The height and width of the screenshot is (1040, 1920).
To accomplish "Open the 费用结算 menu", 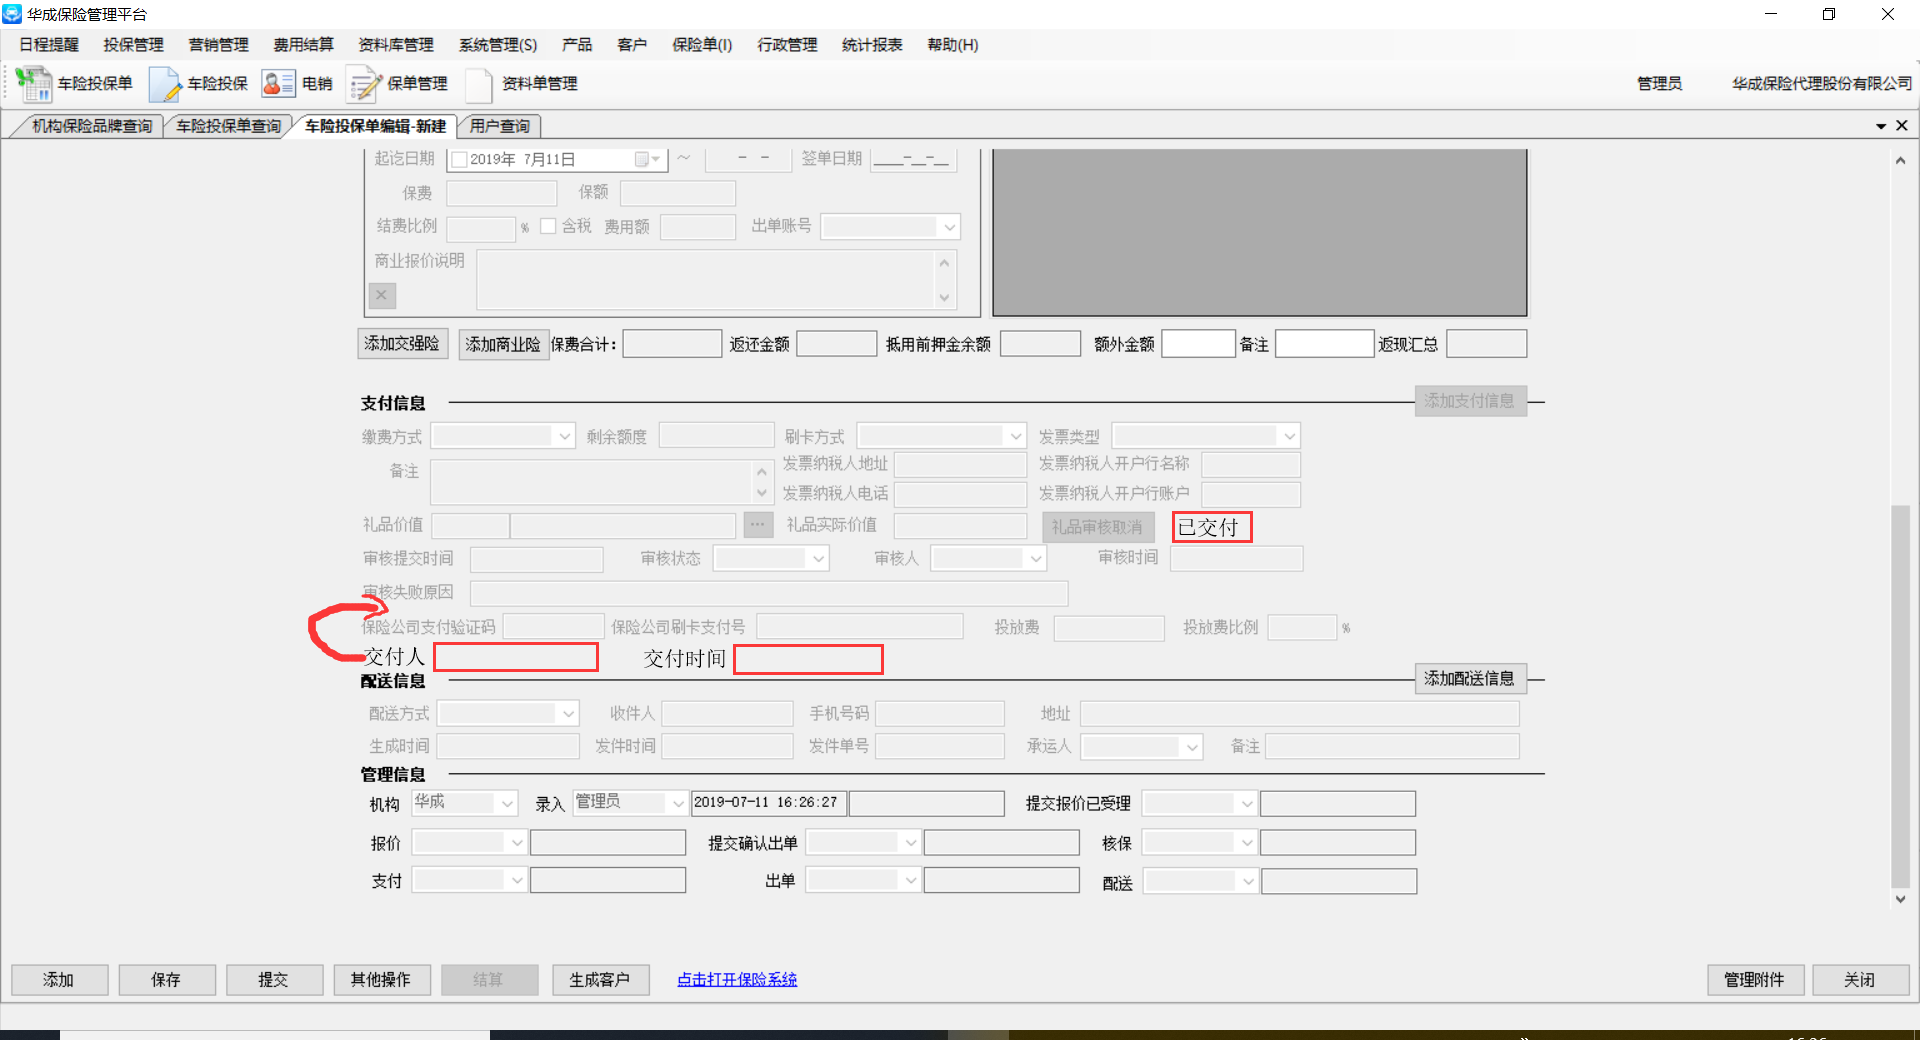I will 304,45.
